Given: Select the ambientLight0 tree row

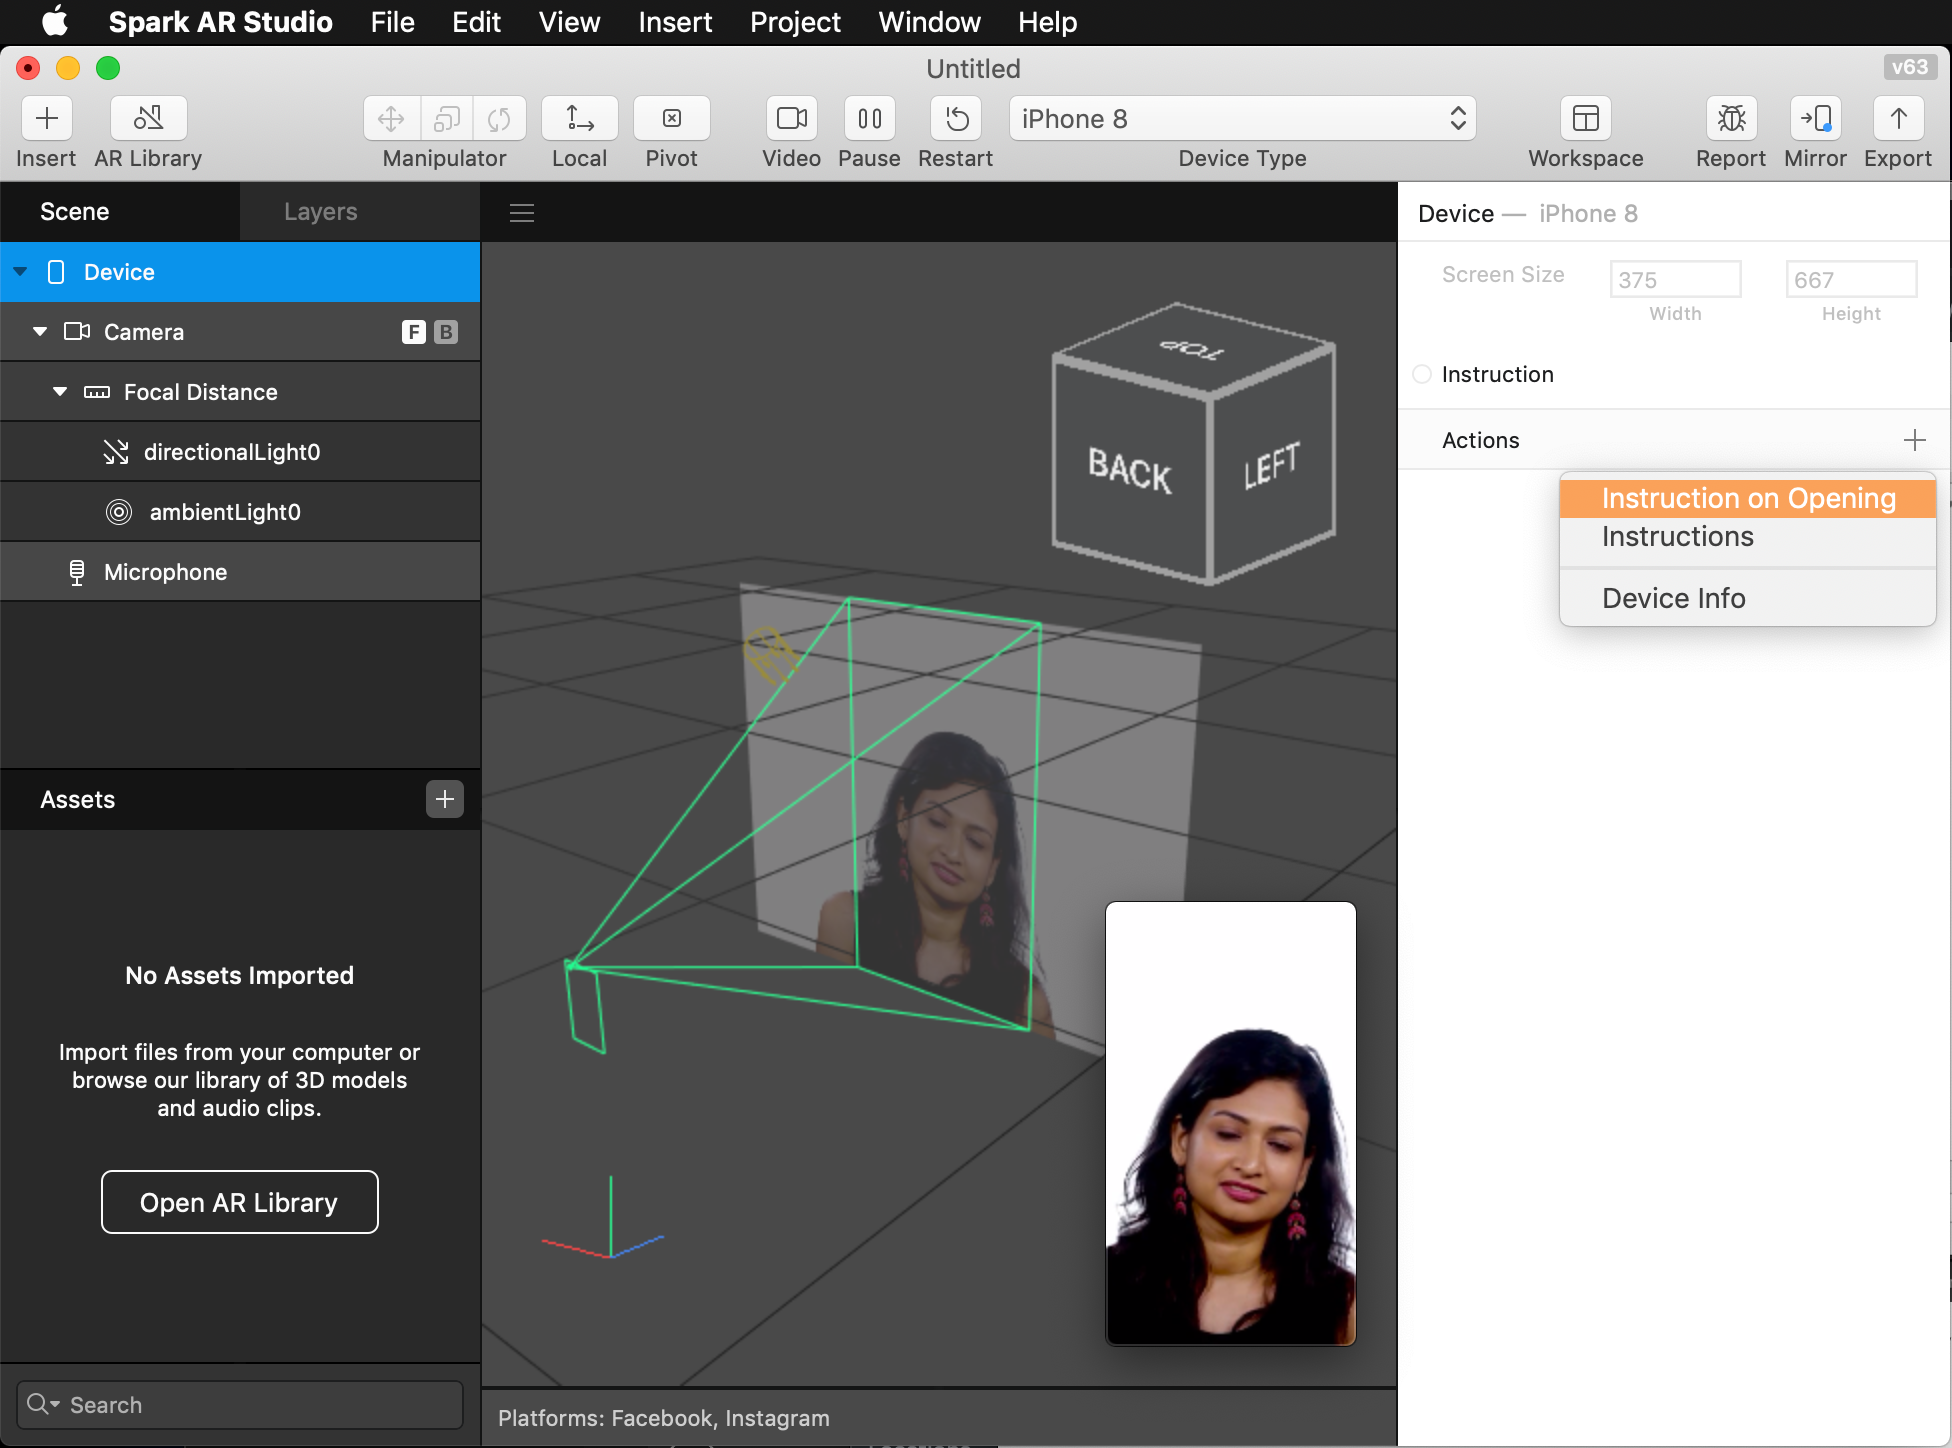Looking at the screenshot, I should point(240,512).
